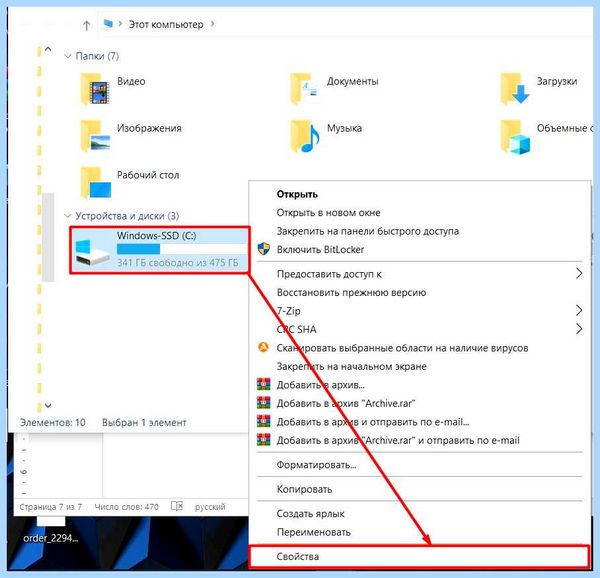Click "Элементов: 10" in status bar
The height and width of the screenshot is (578, 600).
click(x=52, y=423)
